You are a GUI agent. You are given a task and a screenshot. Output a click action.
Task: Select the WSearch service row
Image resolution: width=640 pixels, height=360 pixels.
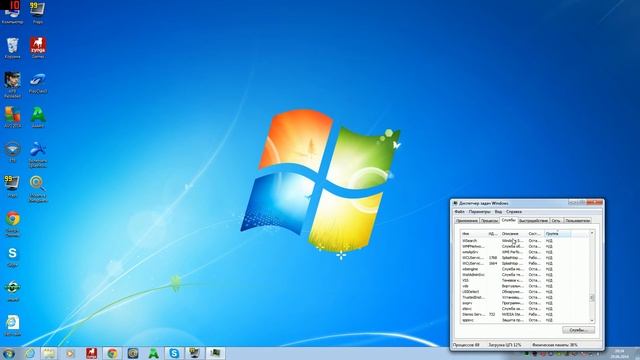[x=525, y=241]
